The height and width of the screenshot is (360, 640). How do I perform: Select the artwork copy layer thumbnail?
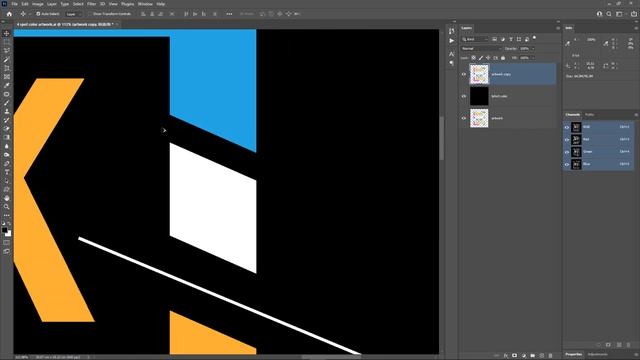(x=479, y=74)
